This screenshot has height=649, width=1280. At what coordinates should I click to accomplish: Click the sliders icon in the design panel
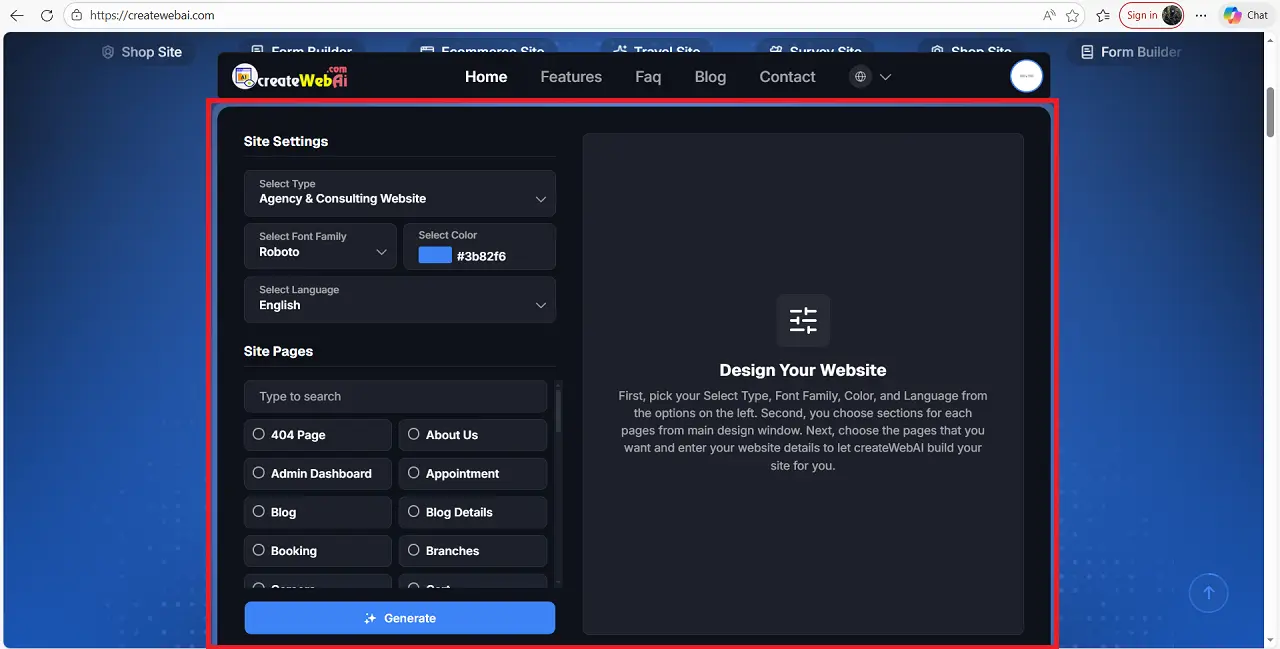click(x=803, y=320)
